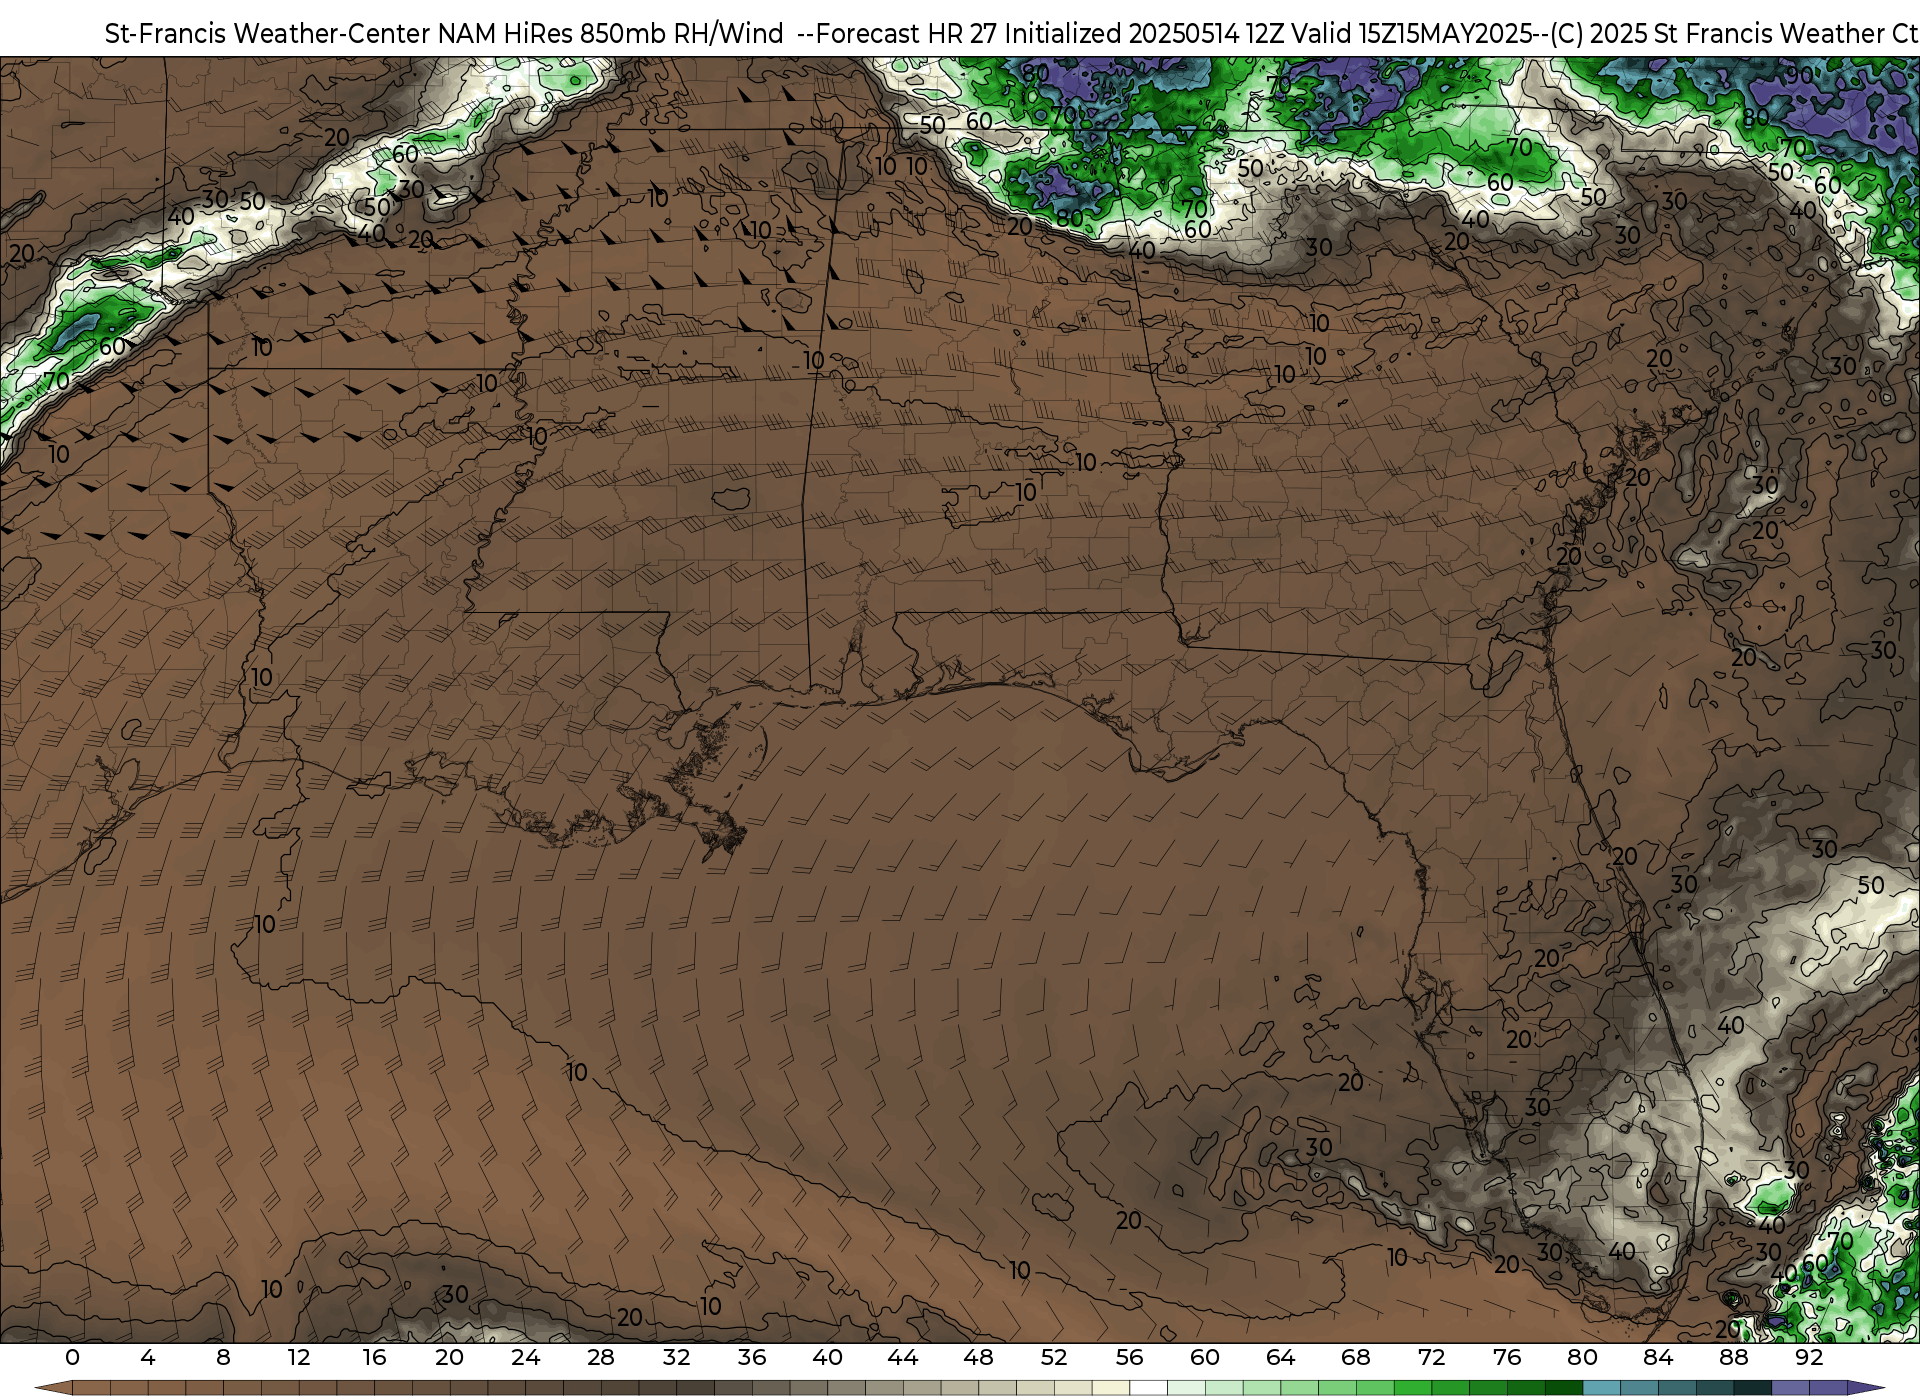Click the colorbar tick label '48'

click(978, 1357)
